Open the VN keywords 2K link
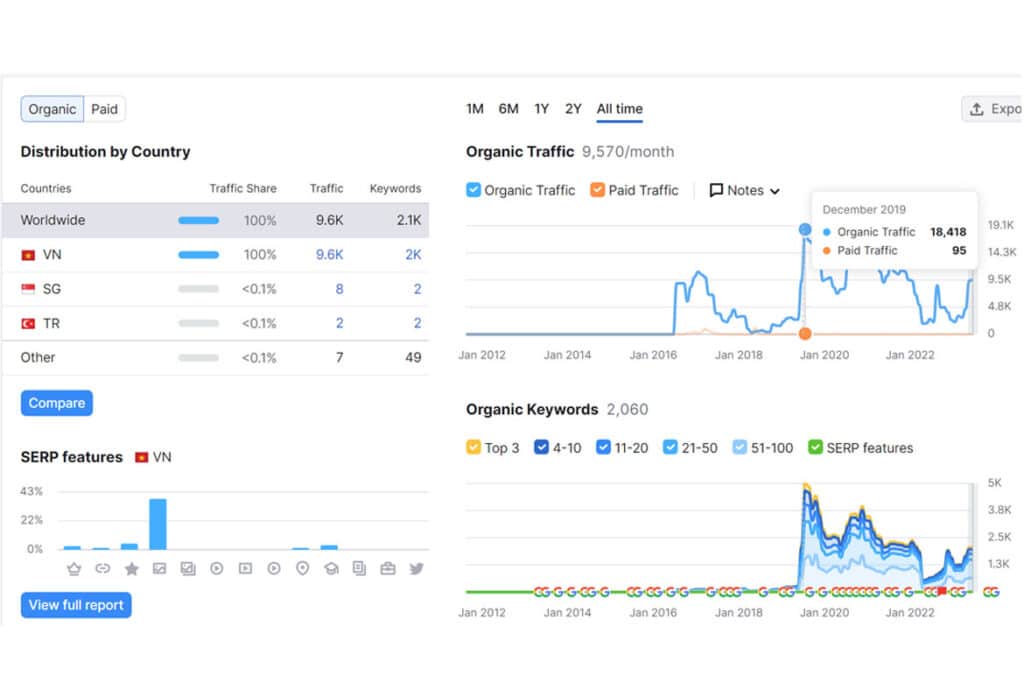1024x683 pixels. coord(413,255)
